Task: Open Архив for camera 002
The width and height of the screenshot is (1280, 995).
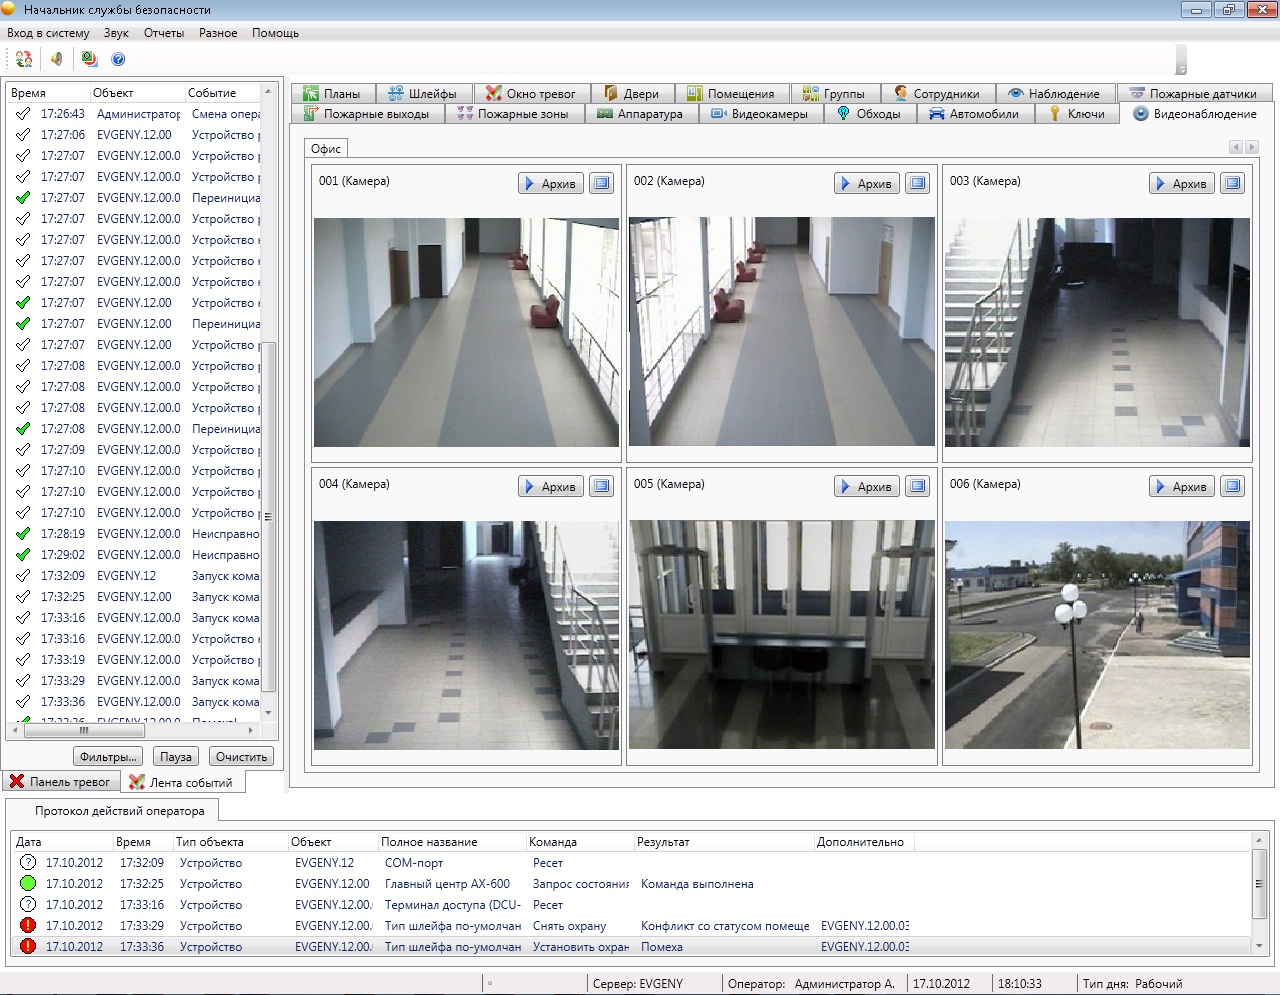Action: pyautogui.click(x=866, y=183)
